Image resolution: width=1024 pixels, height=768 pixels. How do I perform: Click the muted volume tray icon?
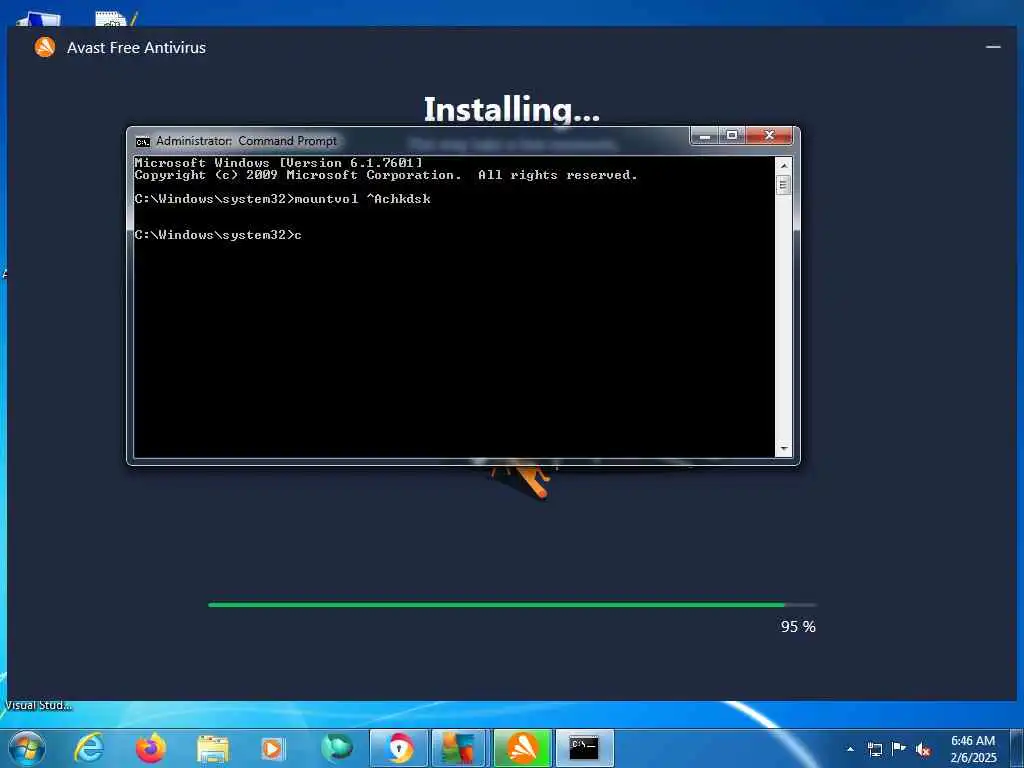(923, 750)
